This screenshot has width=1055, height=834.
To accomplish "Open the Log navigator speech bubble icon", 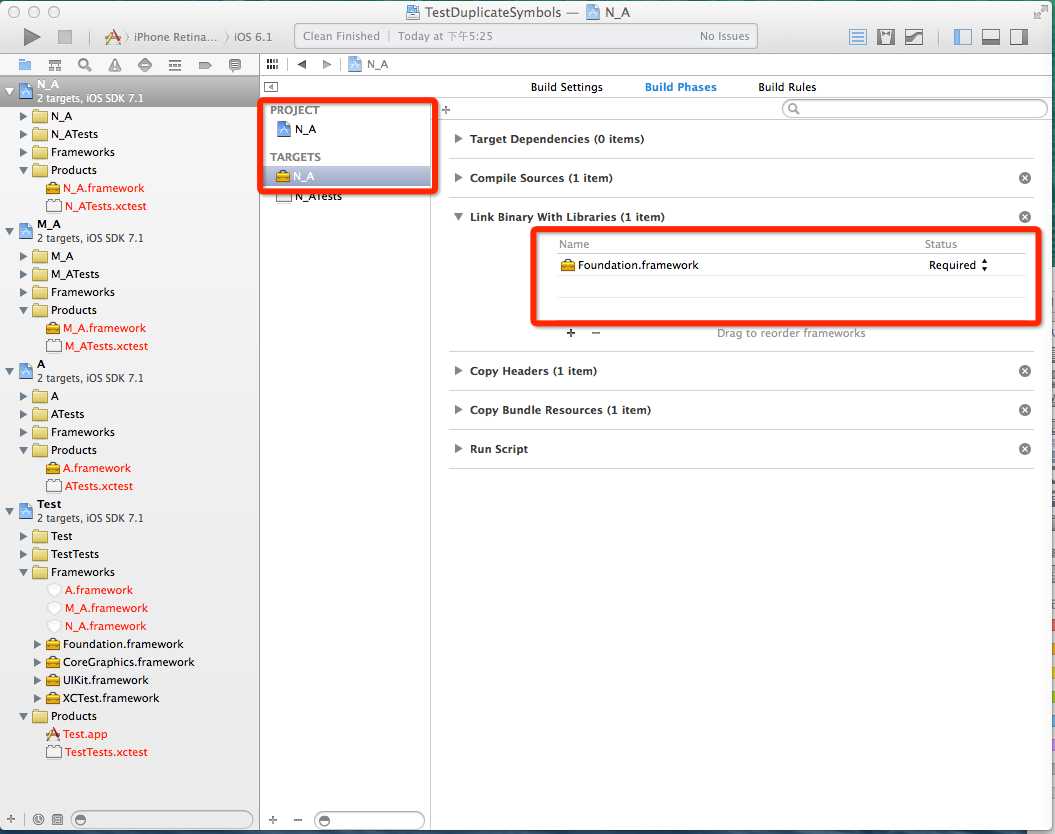I will tap(235, 65).
